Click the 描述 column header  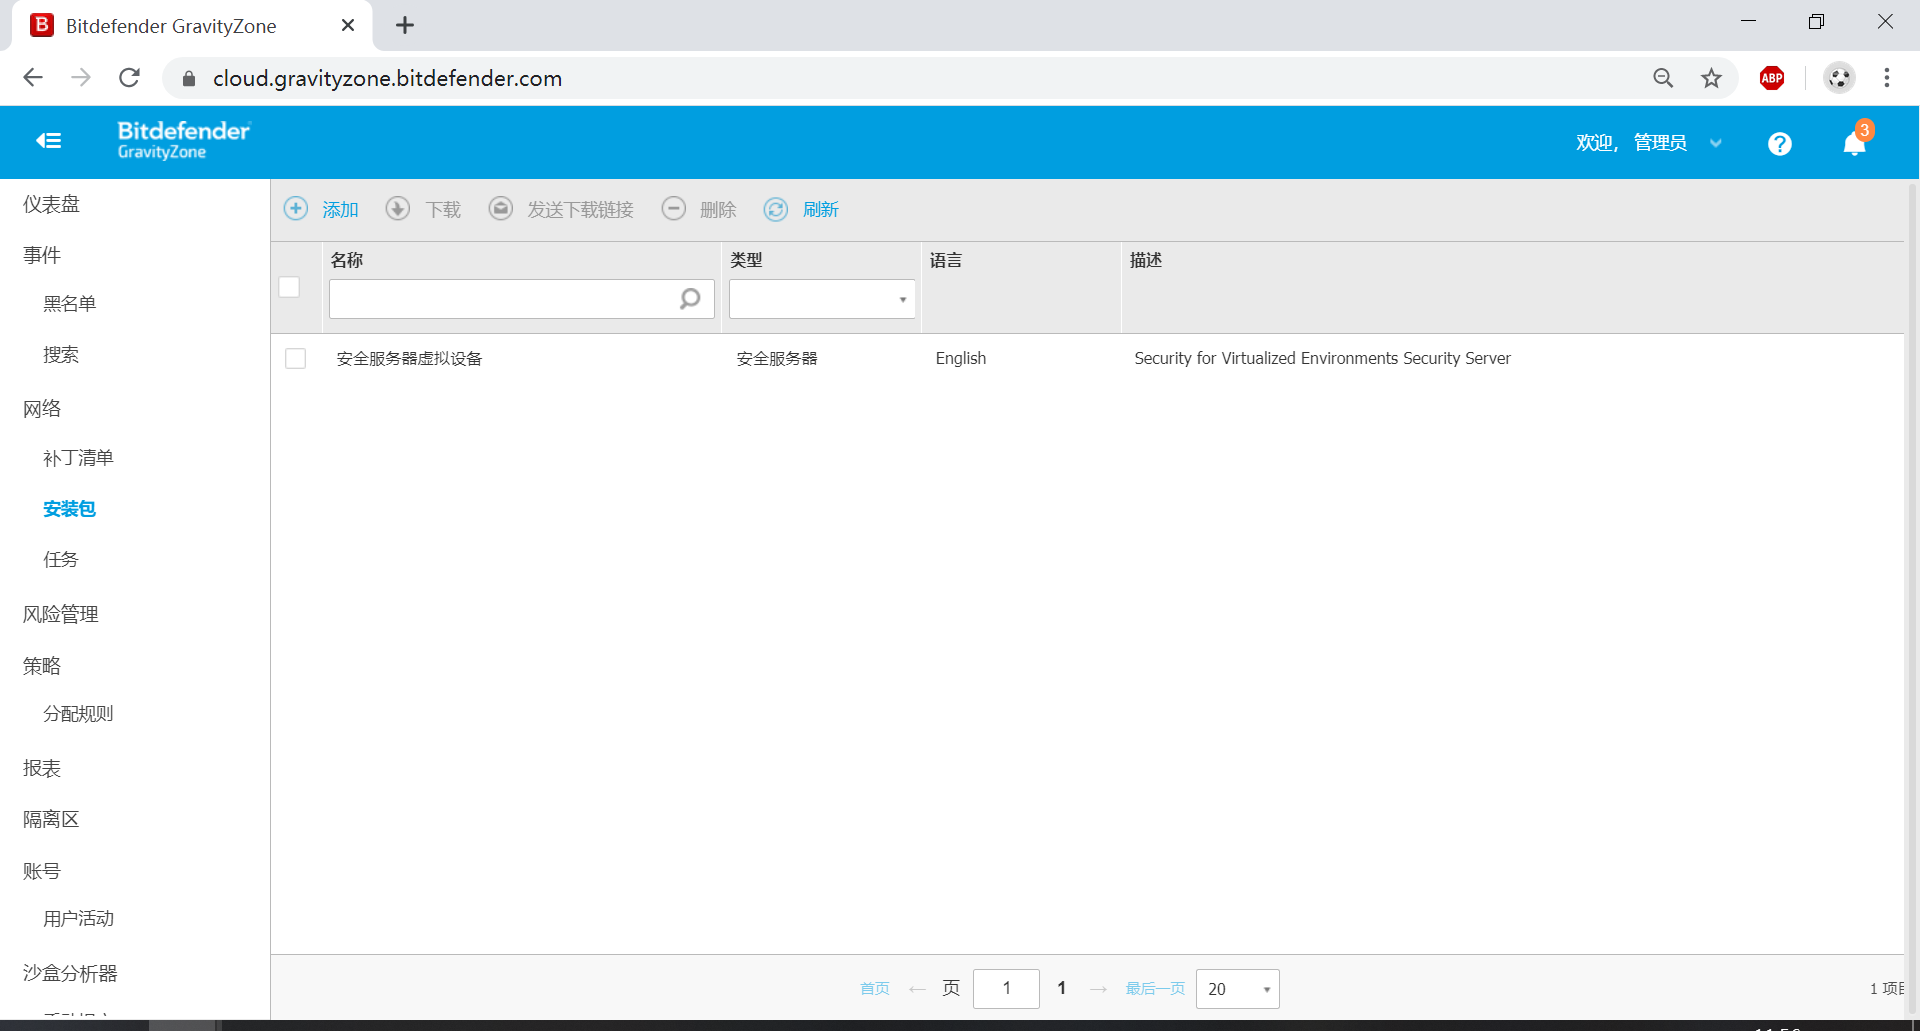pyautogui.click(x=1146, y=260)
